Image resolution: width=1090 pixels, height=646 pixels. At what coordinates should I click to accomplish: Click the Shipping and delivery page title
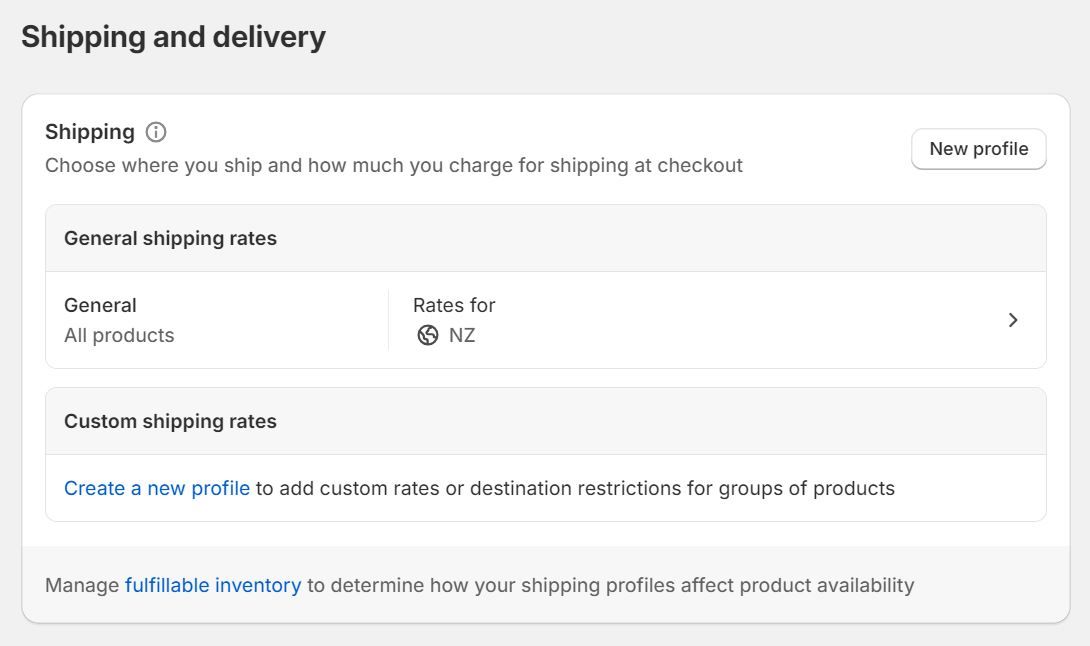click(x=173, y=37)
